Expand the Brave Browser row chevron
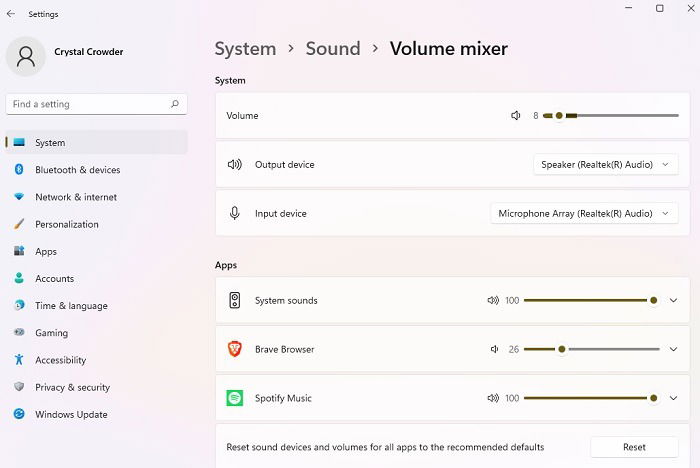 click(x=674, y=349)
